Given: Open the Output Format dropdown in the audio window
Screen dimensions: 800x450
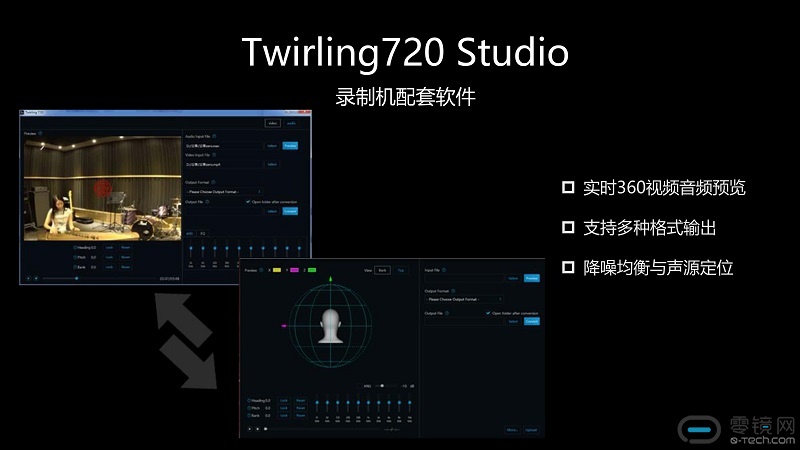Looking at the screenshot, I should (464, 299).
